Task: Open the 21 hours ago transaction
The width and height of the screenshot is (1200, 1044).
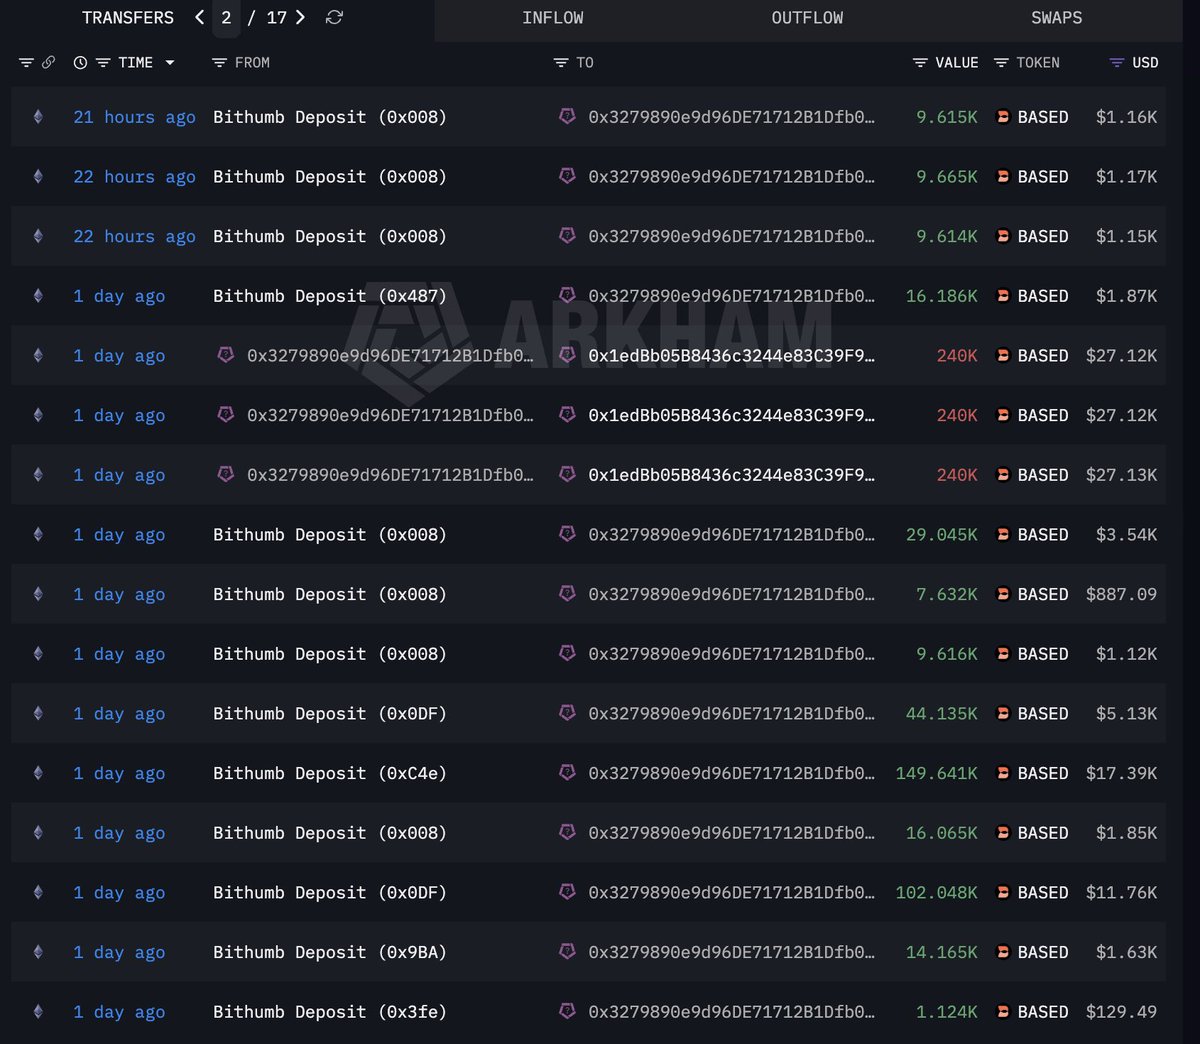Action: pyautogui.click(x=134, y=117)
